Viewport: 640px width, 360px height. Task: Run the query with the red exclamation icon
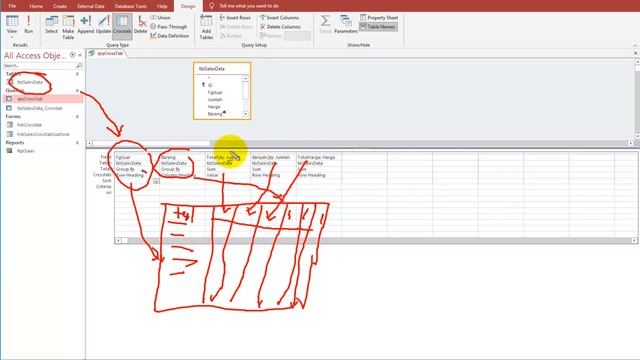pos(29,24)
